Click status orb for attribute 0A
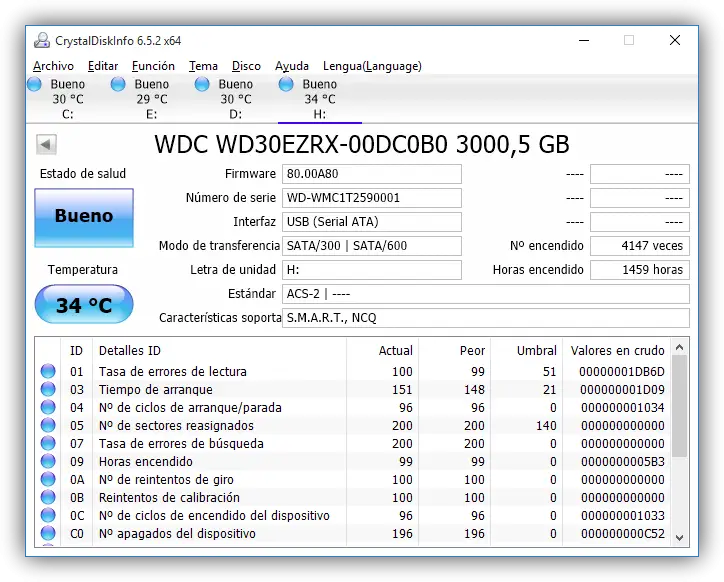Viewport: 724px width, 582px height. pos(48,479)
